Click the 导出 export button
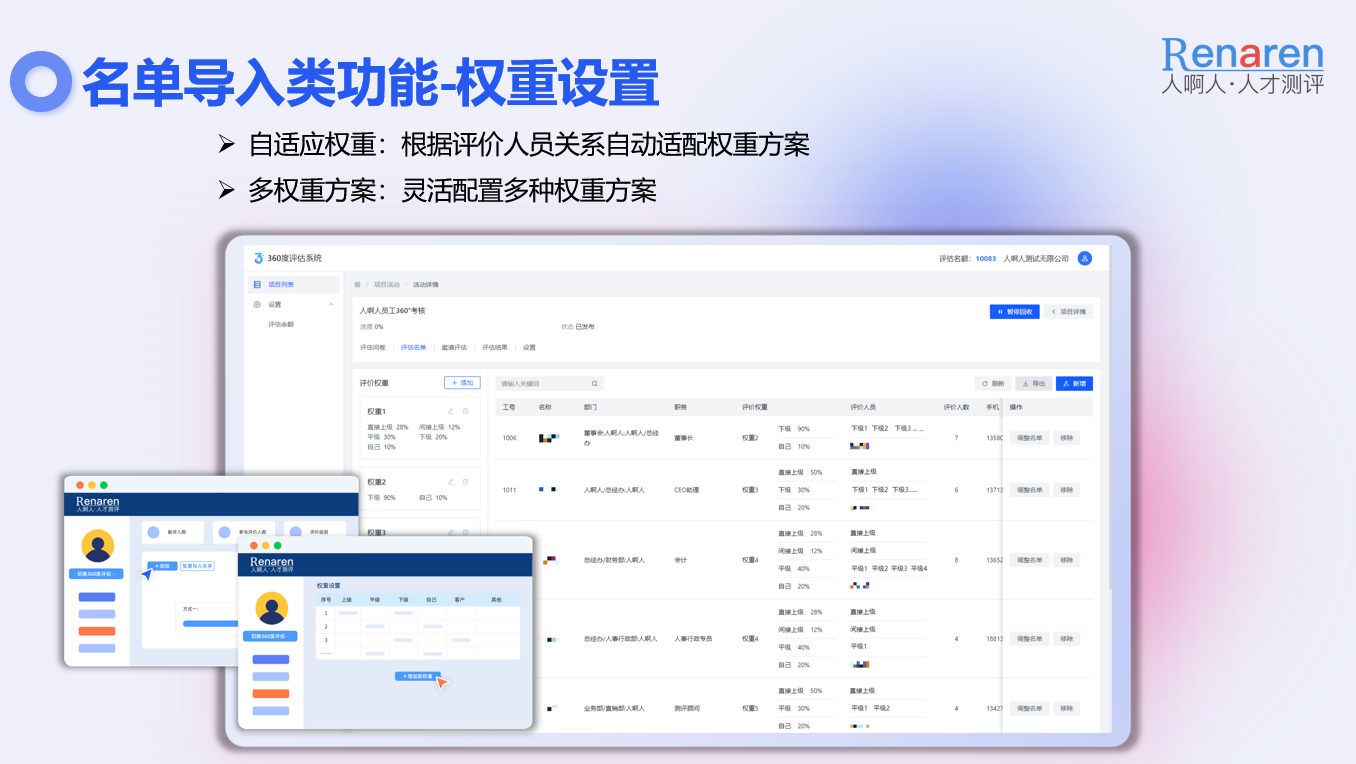 [1034, 384]
